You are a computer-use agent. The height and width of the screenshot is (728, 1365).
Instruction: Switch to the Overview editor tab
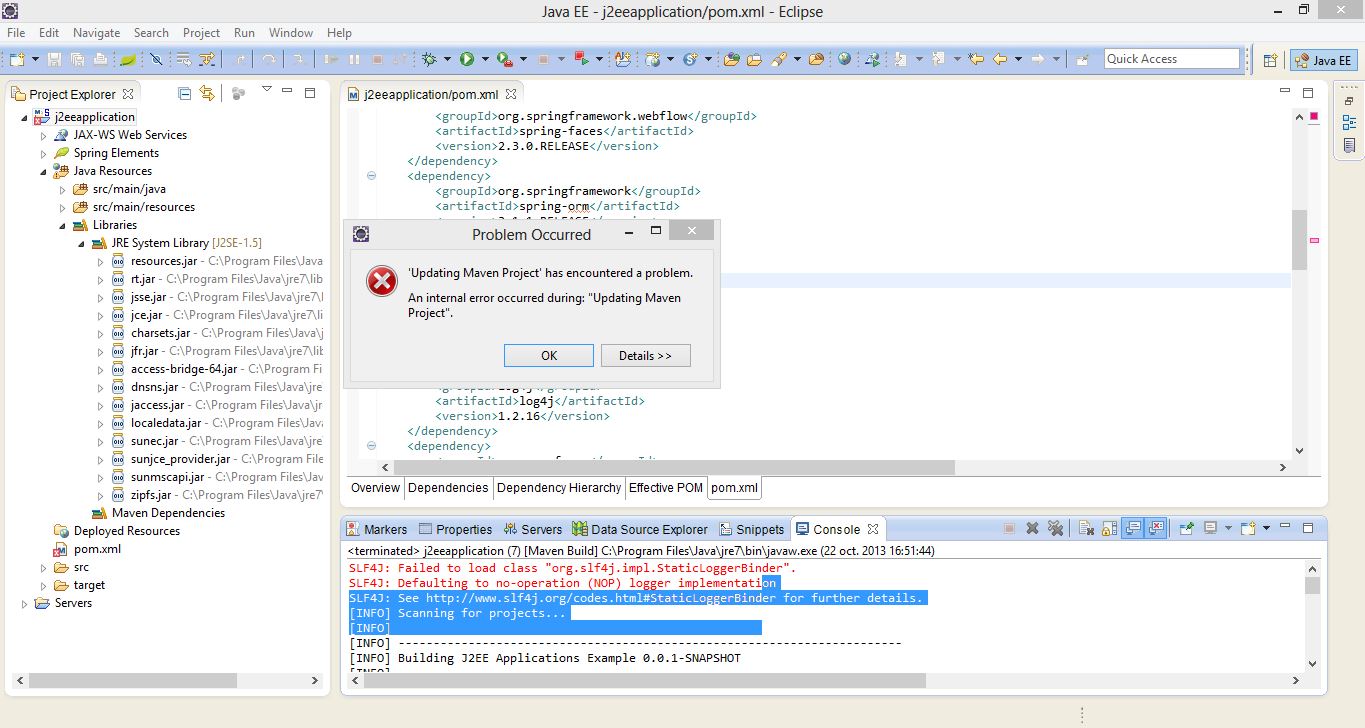(x=375, y=488)
